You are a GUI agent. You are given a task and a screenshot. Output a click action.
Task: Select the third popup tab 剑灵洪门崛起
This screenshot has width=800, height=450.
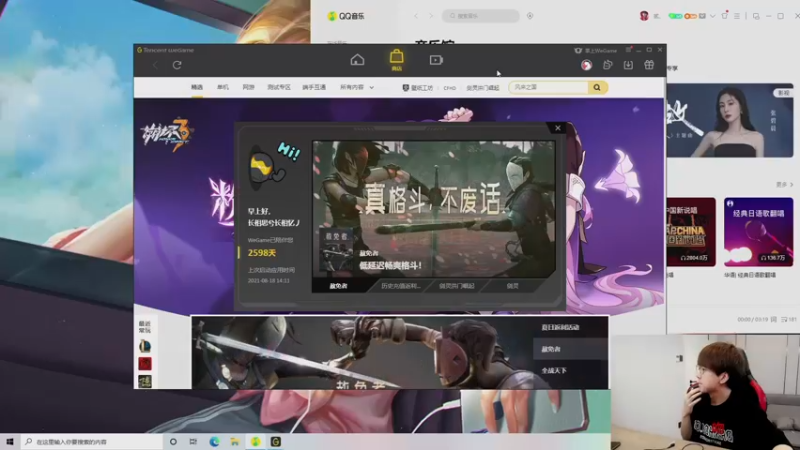click(x=457, y=286)
